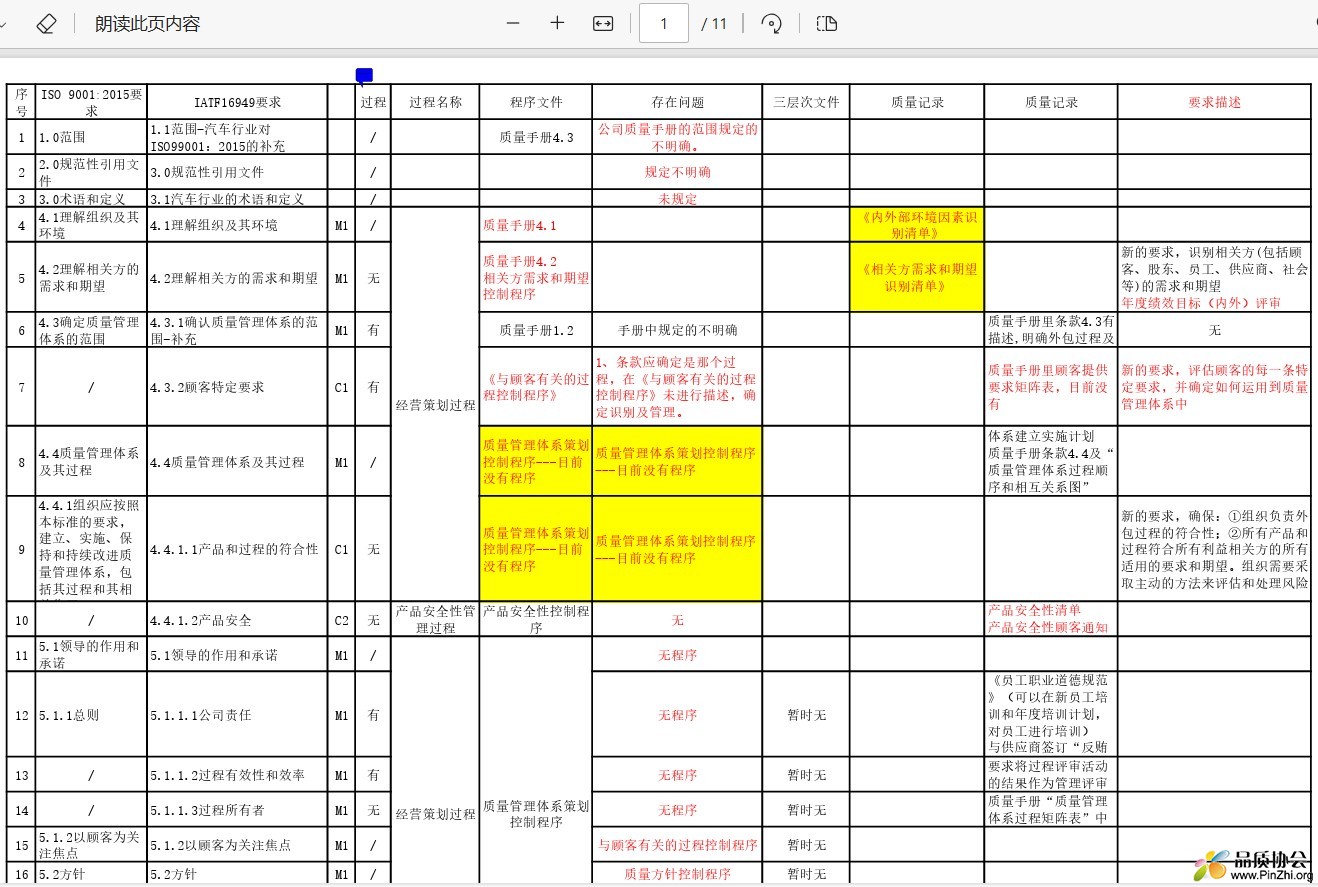Click the cell '1.0范围'
1318x887 pixels.
91,137
